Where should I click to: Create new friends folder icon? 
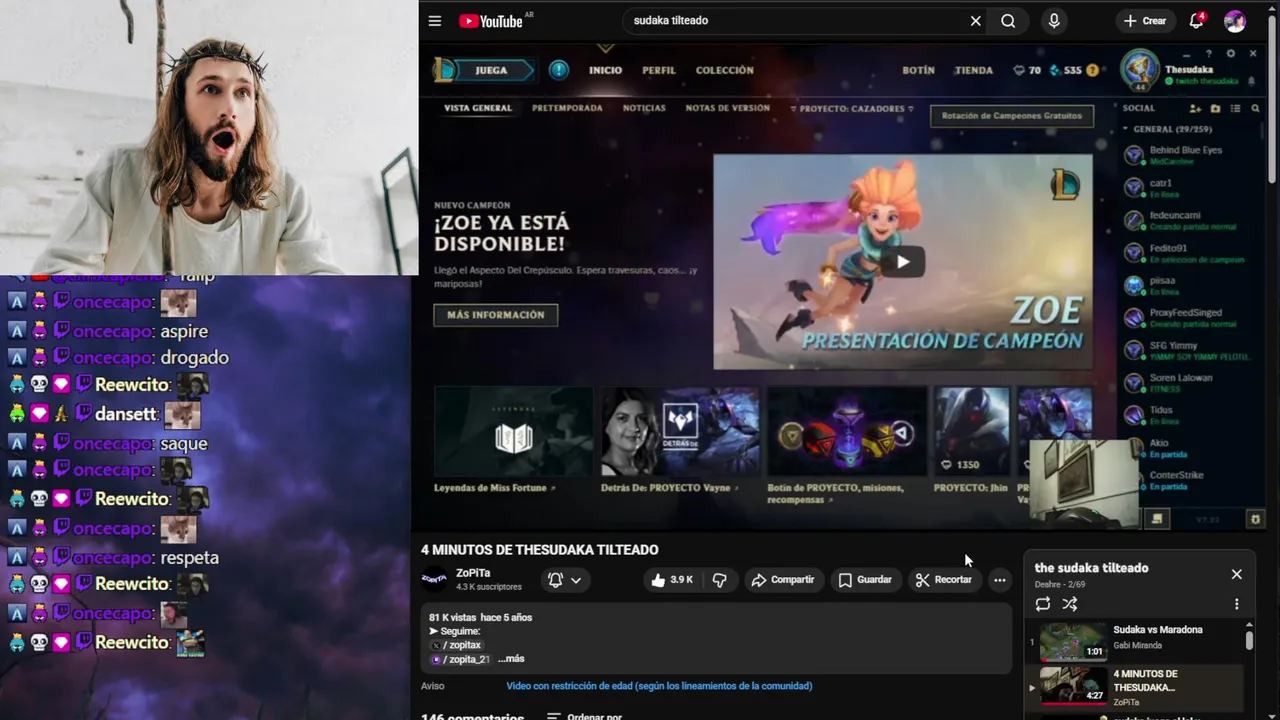1215,108
